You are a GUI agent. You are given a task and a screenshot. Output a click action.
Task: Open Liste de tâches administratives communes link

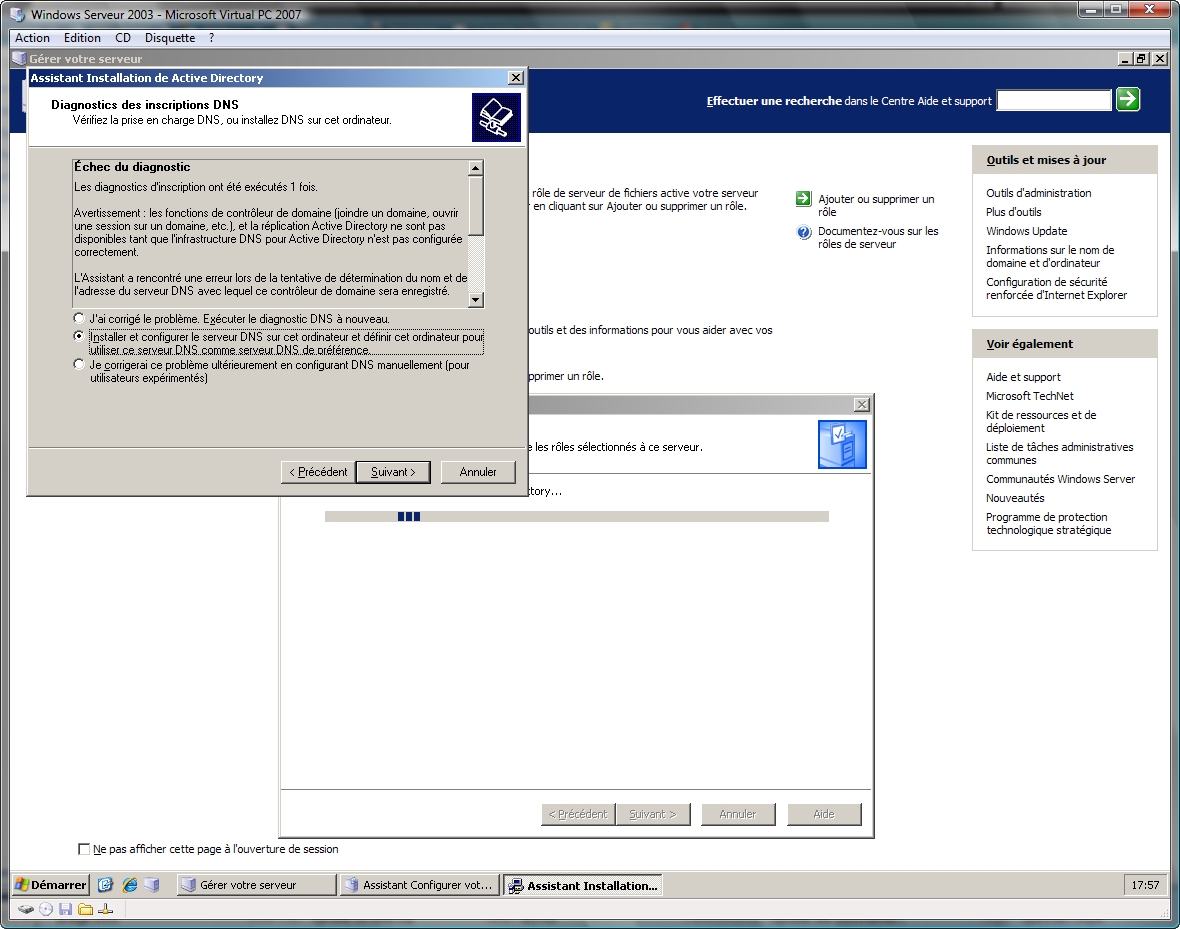click(1060, 453)
